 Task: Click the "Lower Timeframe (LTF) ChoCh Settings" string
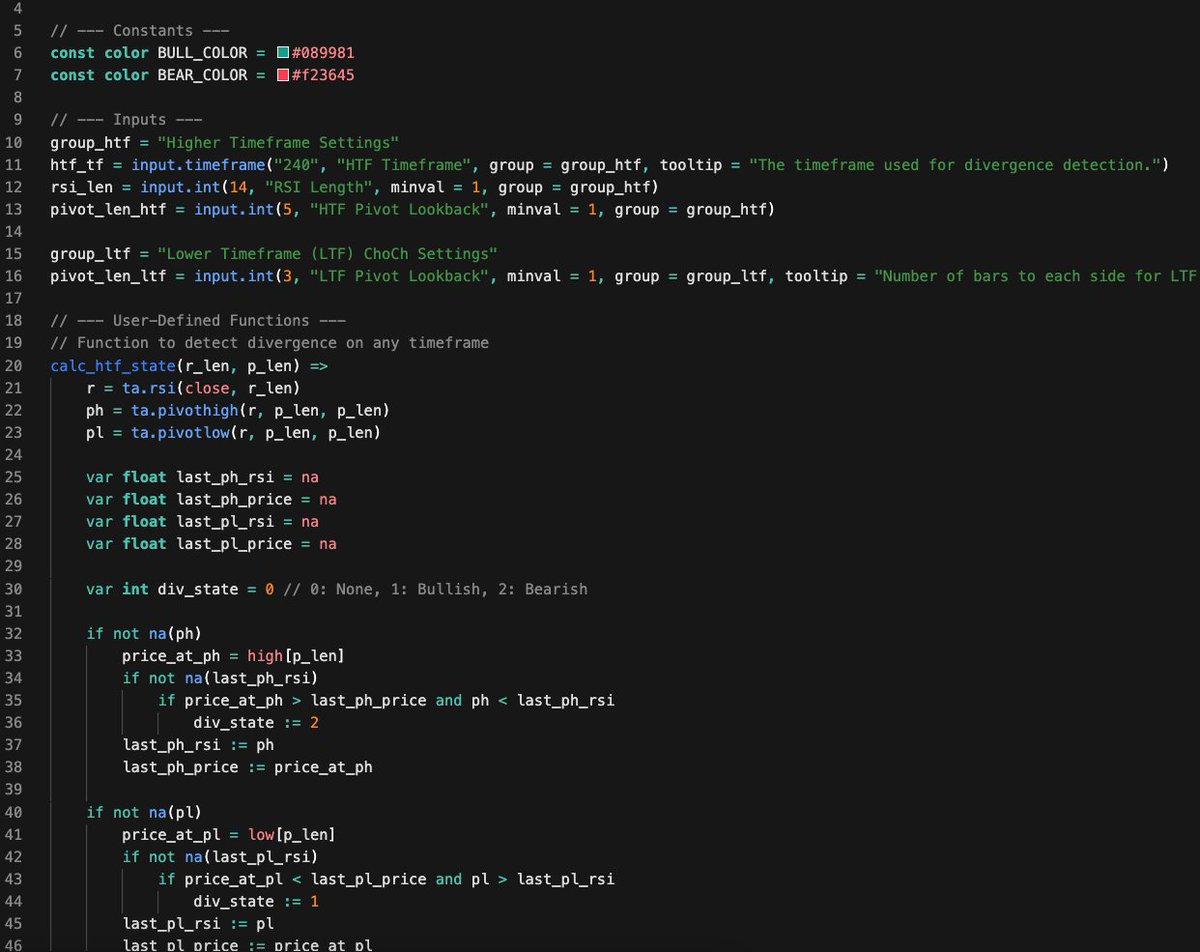[327, 253]
